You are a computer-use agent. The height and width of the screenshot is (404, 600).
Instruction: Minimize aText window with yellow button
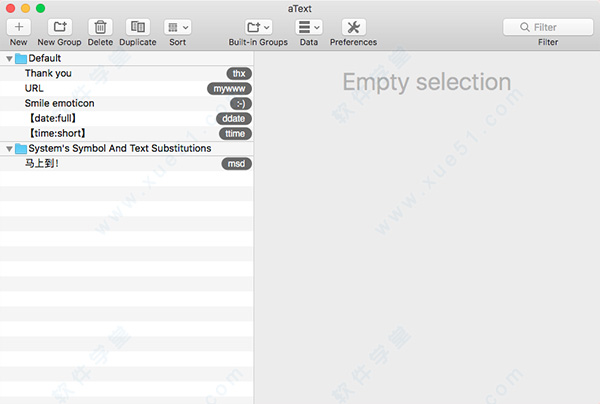point(26,8)
